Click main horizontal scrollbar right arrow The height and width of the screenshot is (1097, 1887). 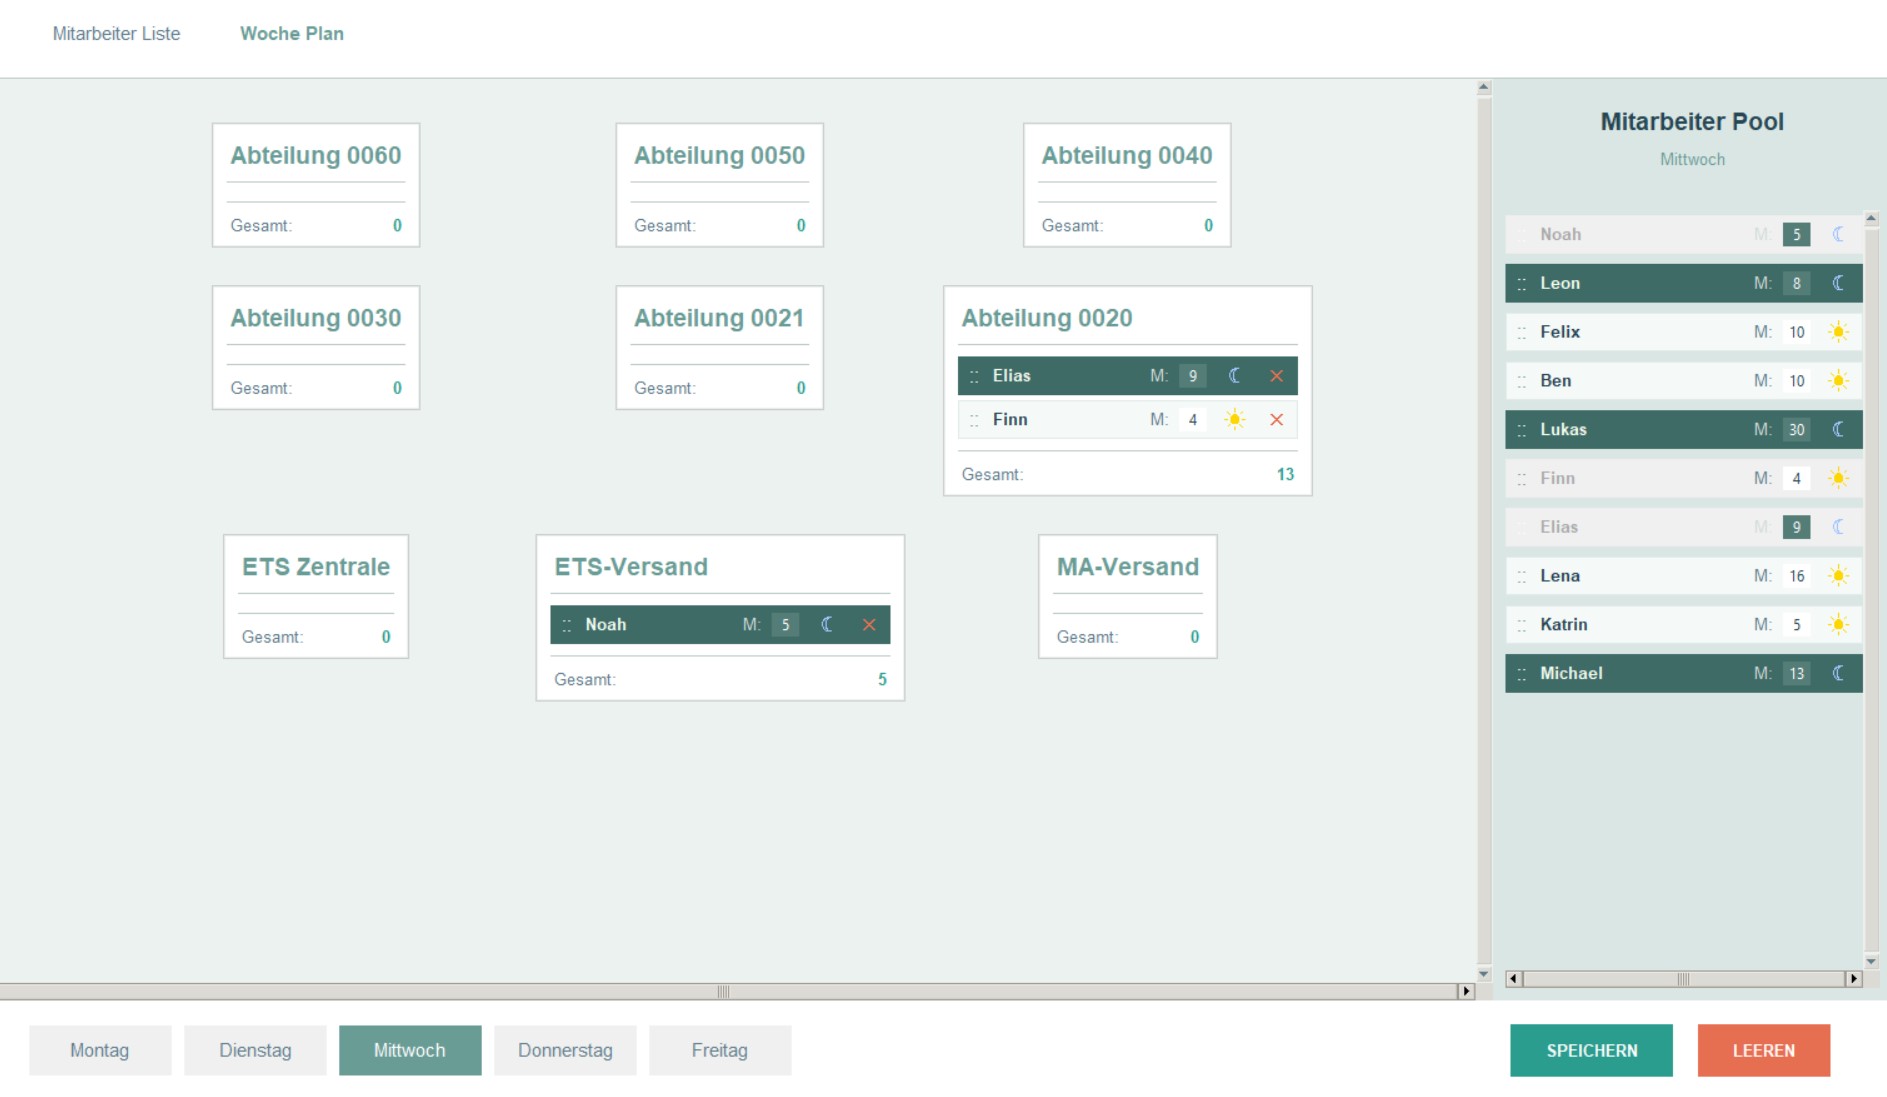click(x=1466, y=991)
